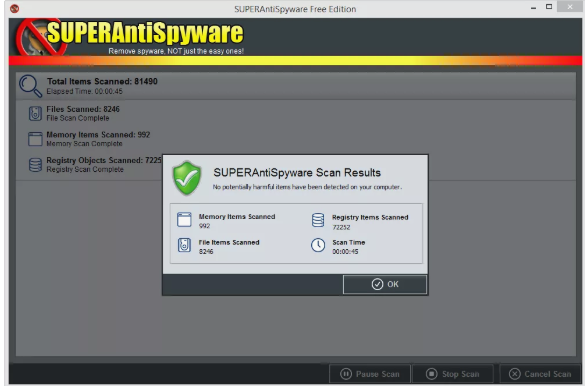Click the title bar application icon
The height and width of the screenshot is (386, 585).
click(15, 8)
